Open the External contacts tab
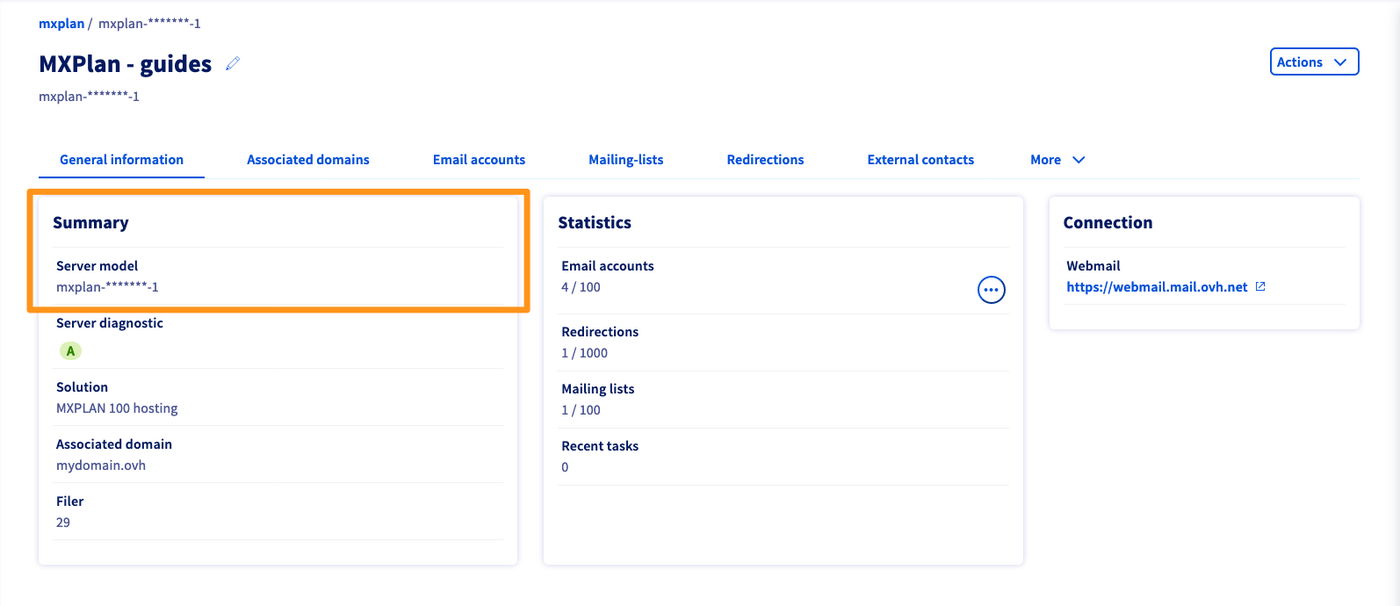Image resolution: width=1400 pixels, height=606 pixels. [920, 160]
